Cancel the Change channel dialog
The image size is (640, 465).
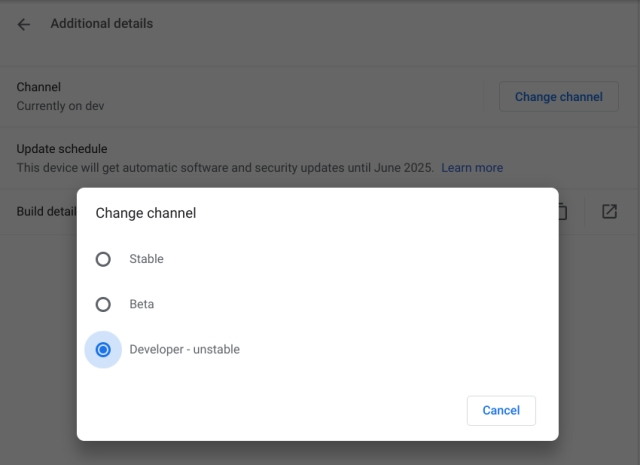pos(501,410)
